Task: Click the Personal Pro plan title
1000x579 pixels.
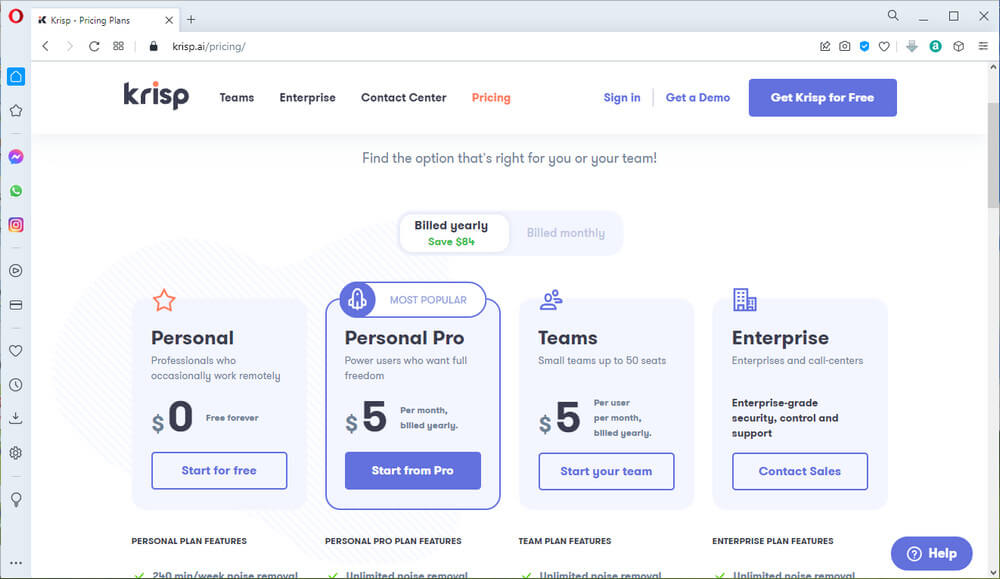Action: tap(404, 338)
